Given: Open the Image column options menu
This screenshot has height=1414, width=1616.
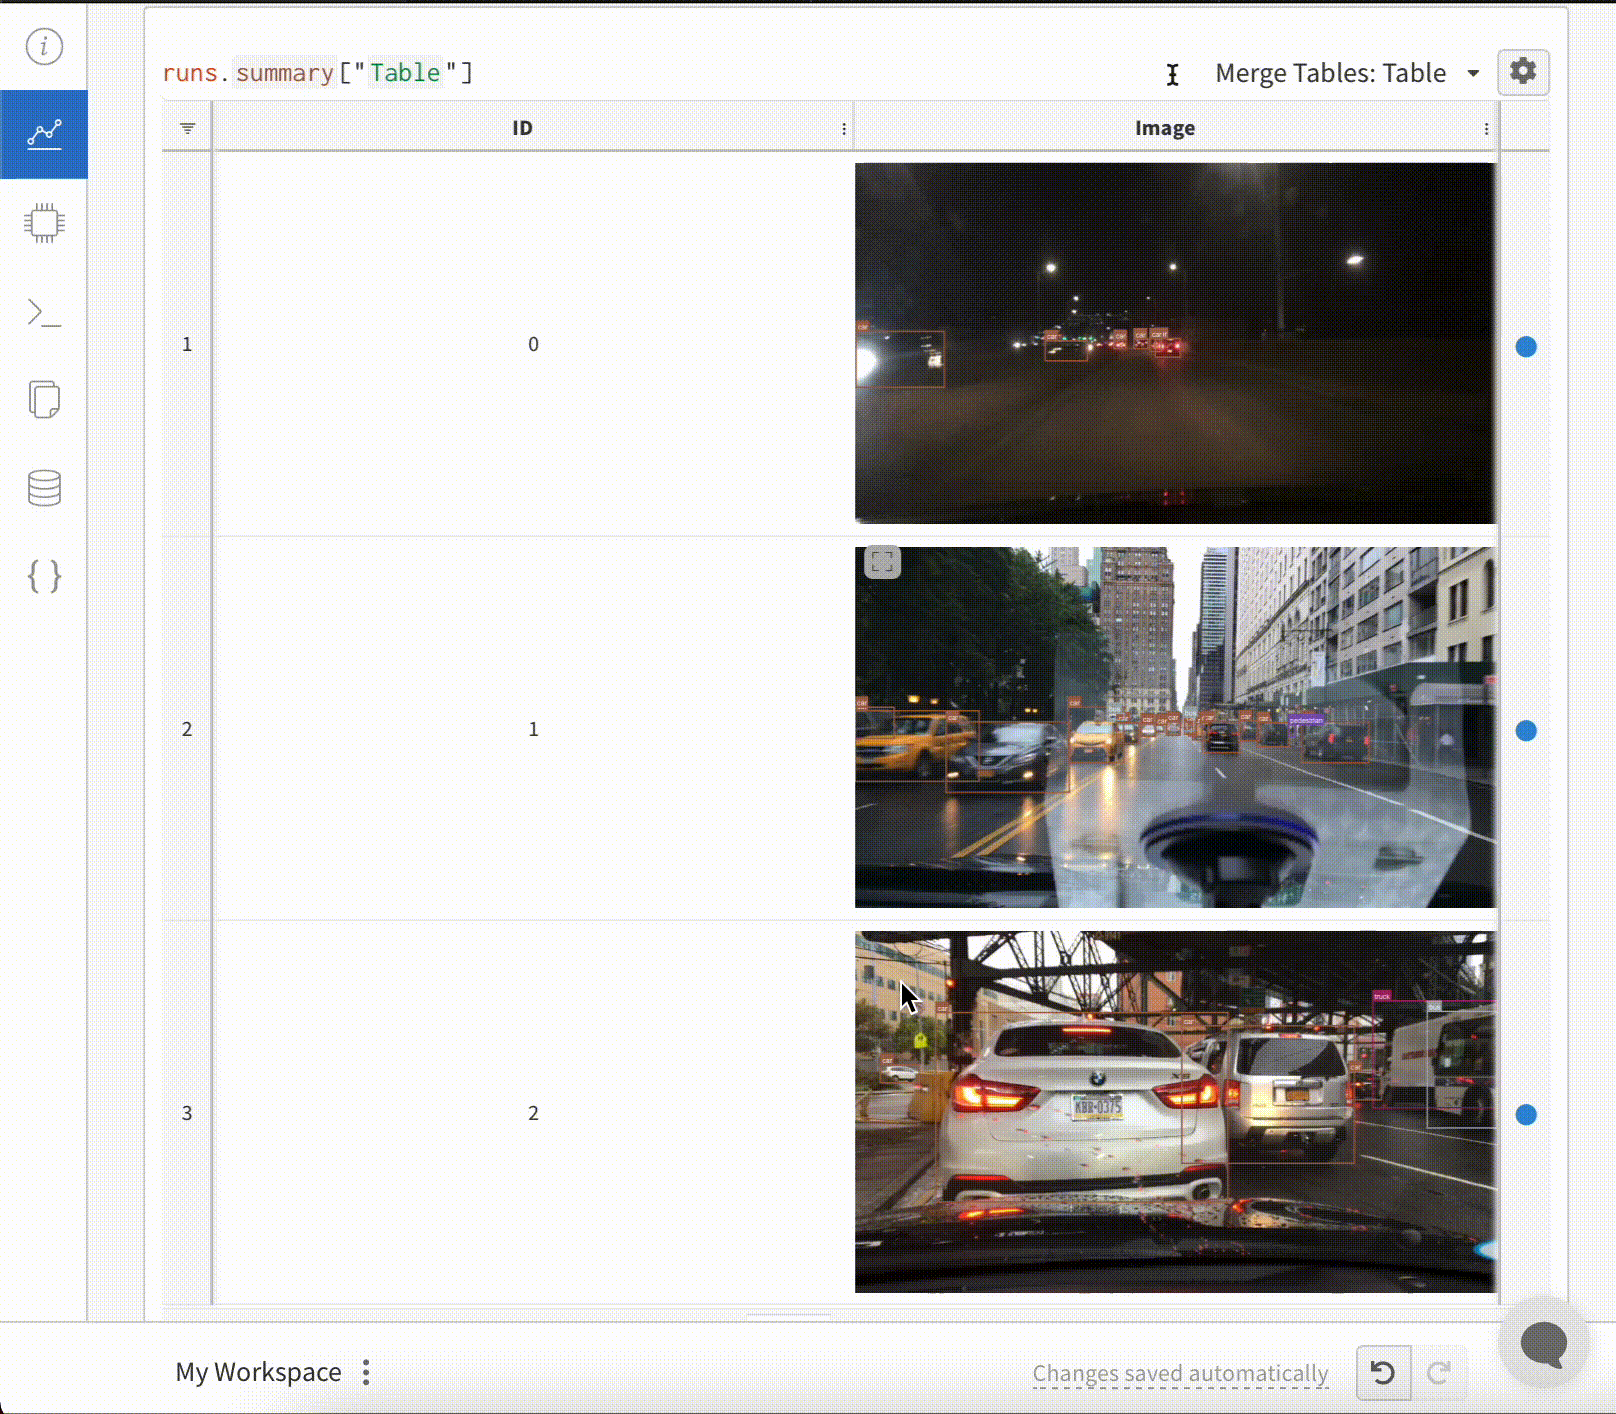Looking at the screenshot, I should point(1487,128).
